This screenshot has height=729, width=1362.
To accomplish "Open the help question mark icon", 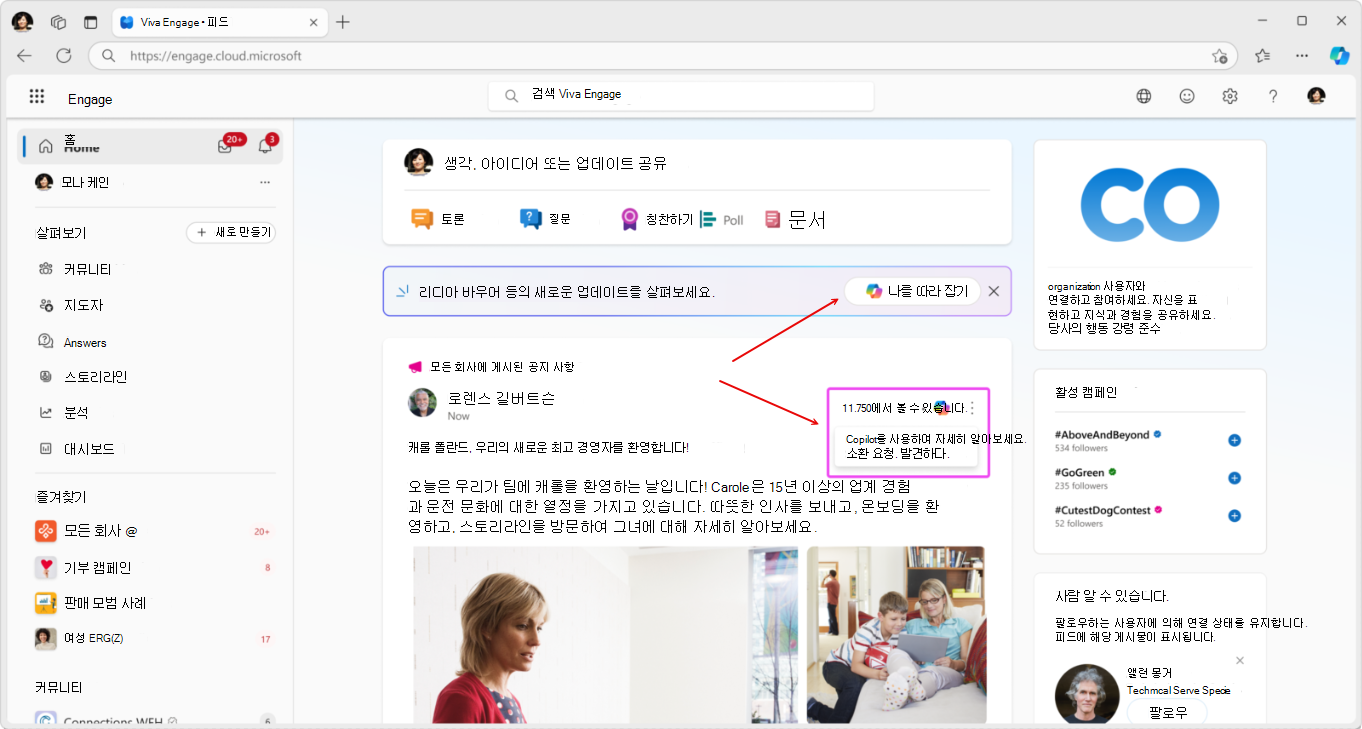I will tap(1273, 96).
